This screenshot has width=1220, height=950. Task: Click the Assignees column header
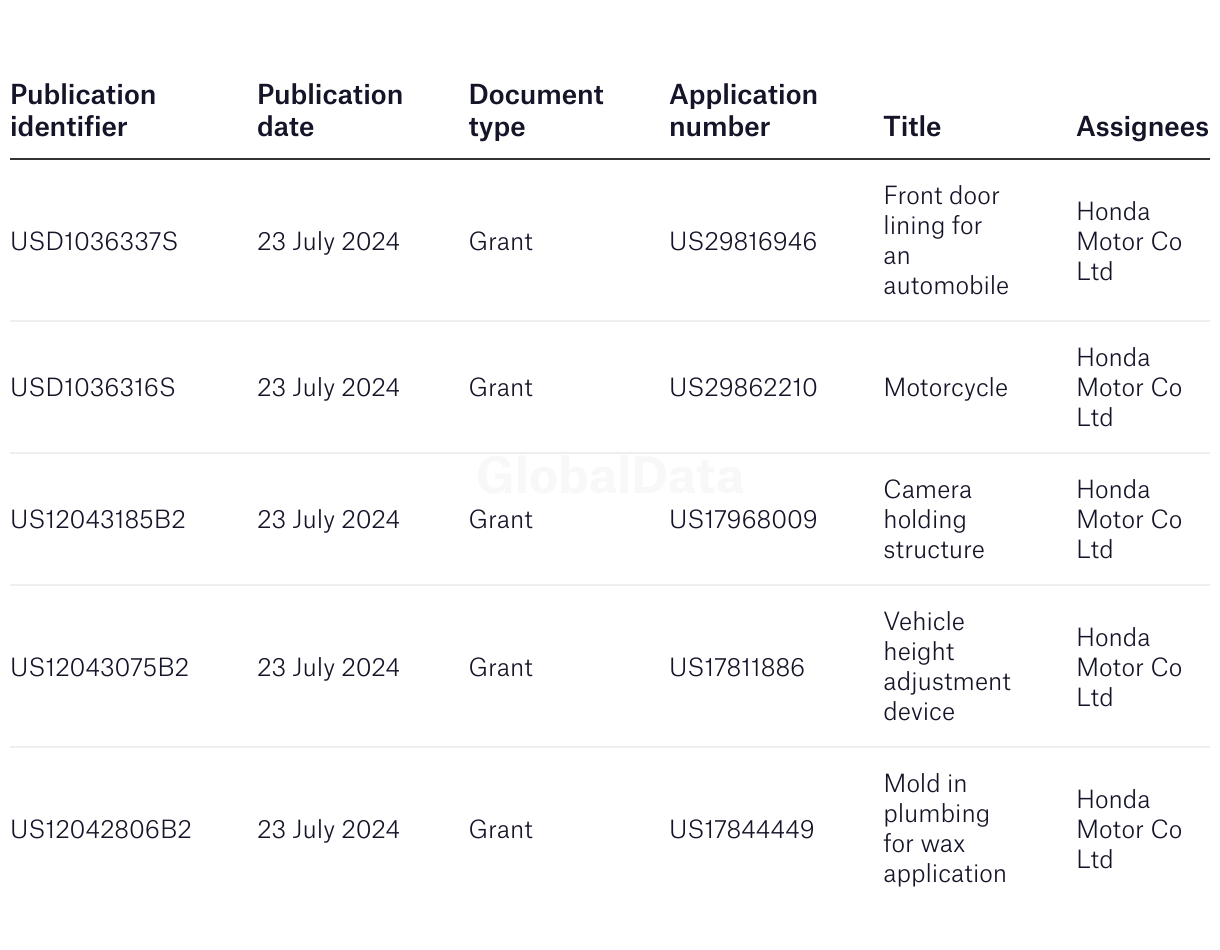(x=1142, y=127)
